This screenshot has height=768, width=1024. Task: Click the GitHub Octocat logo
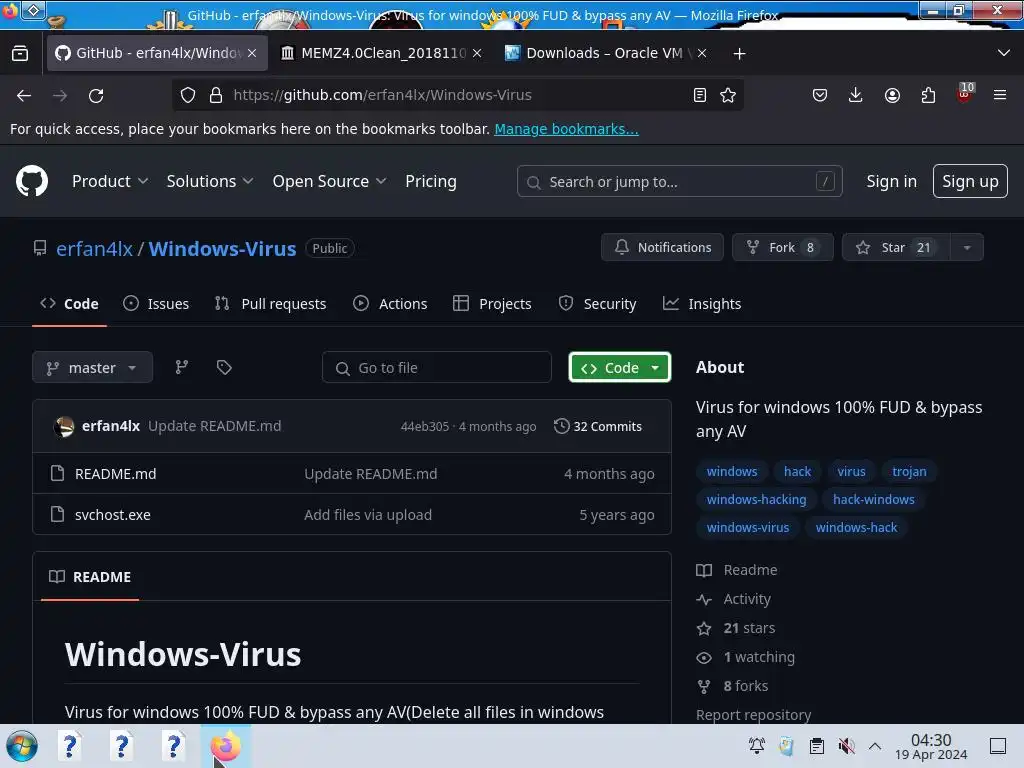(x=31, y=181)
